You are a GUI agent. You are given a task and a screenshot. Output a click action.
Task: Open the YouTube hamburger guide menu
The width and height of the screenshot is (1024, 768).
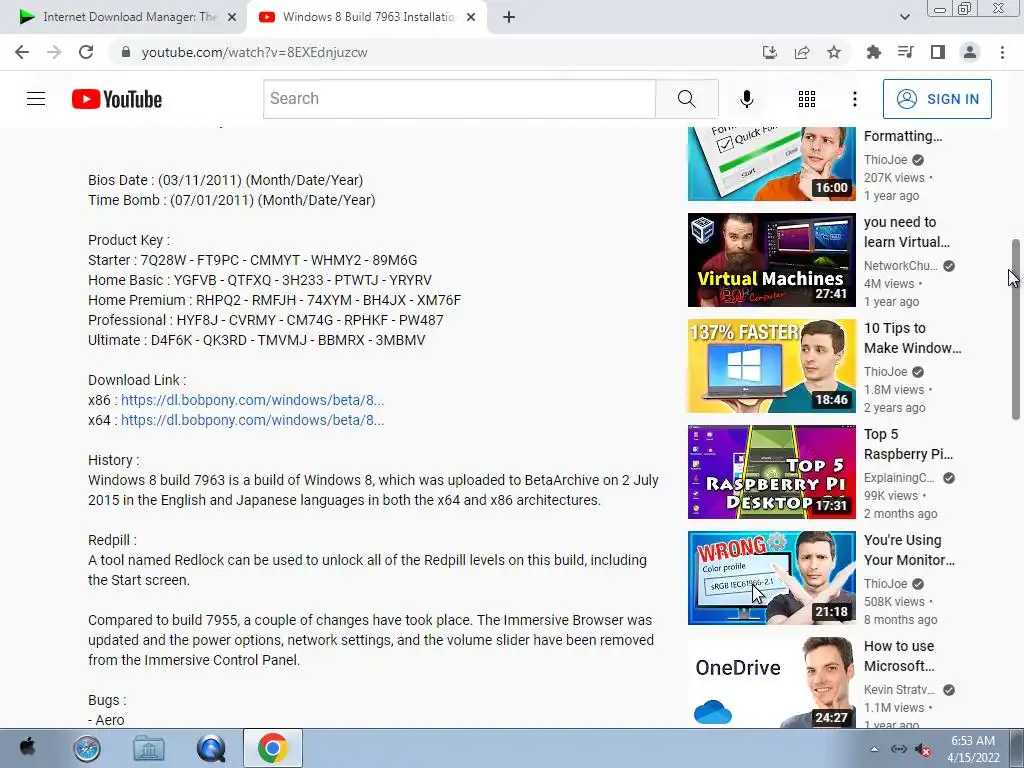[x=36, y=99]
